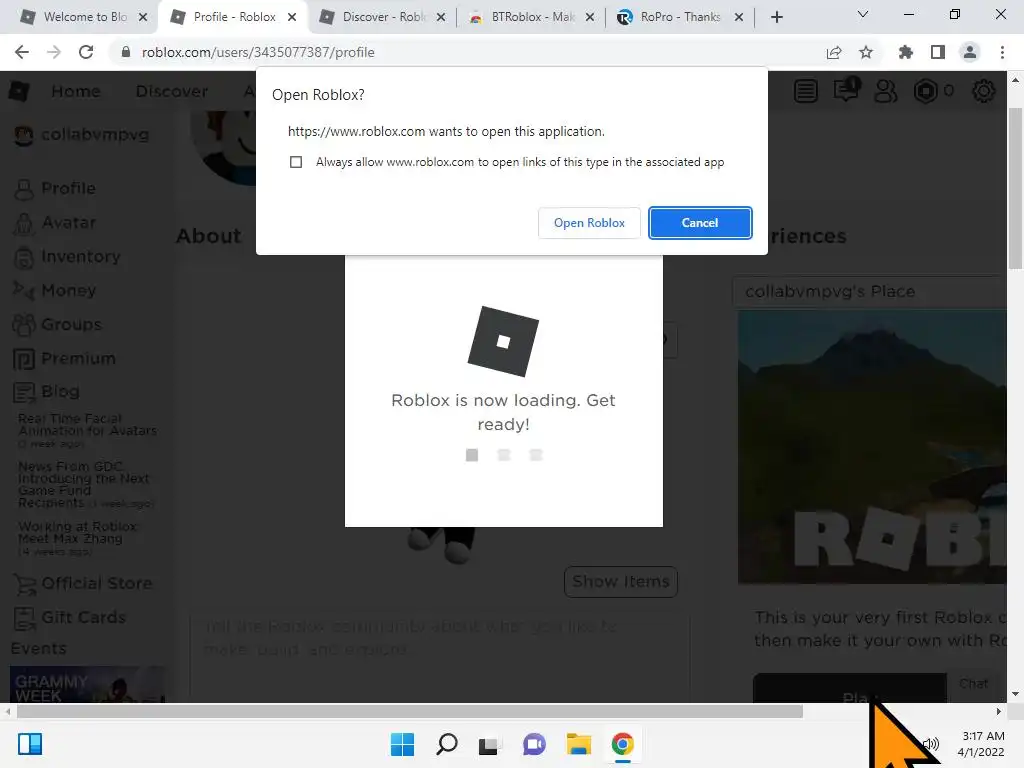
Task: Click the Open Roblox button
Action: coord(589,223)
